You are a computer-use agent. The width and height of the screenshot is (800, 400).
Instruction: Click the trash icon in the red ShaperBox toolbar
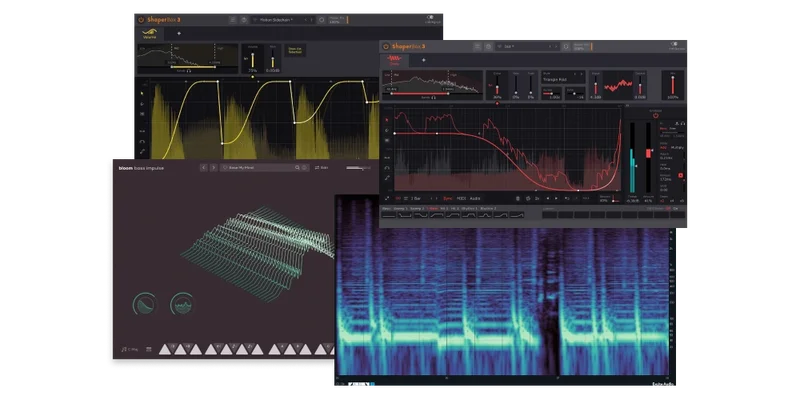pos(517,198)
